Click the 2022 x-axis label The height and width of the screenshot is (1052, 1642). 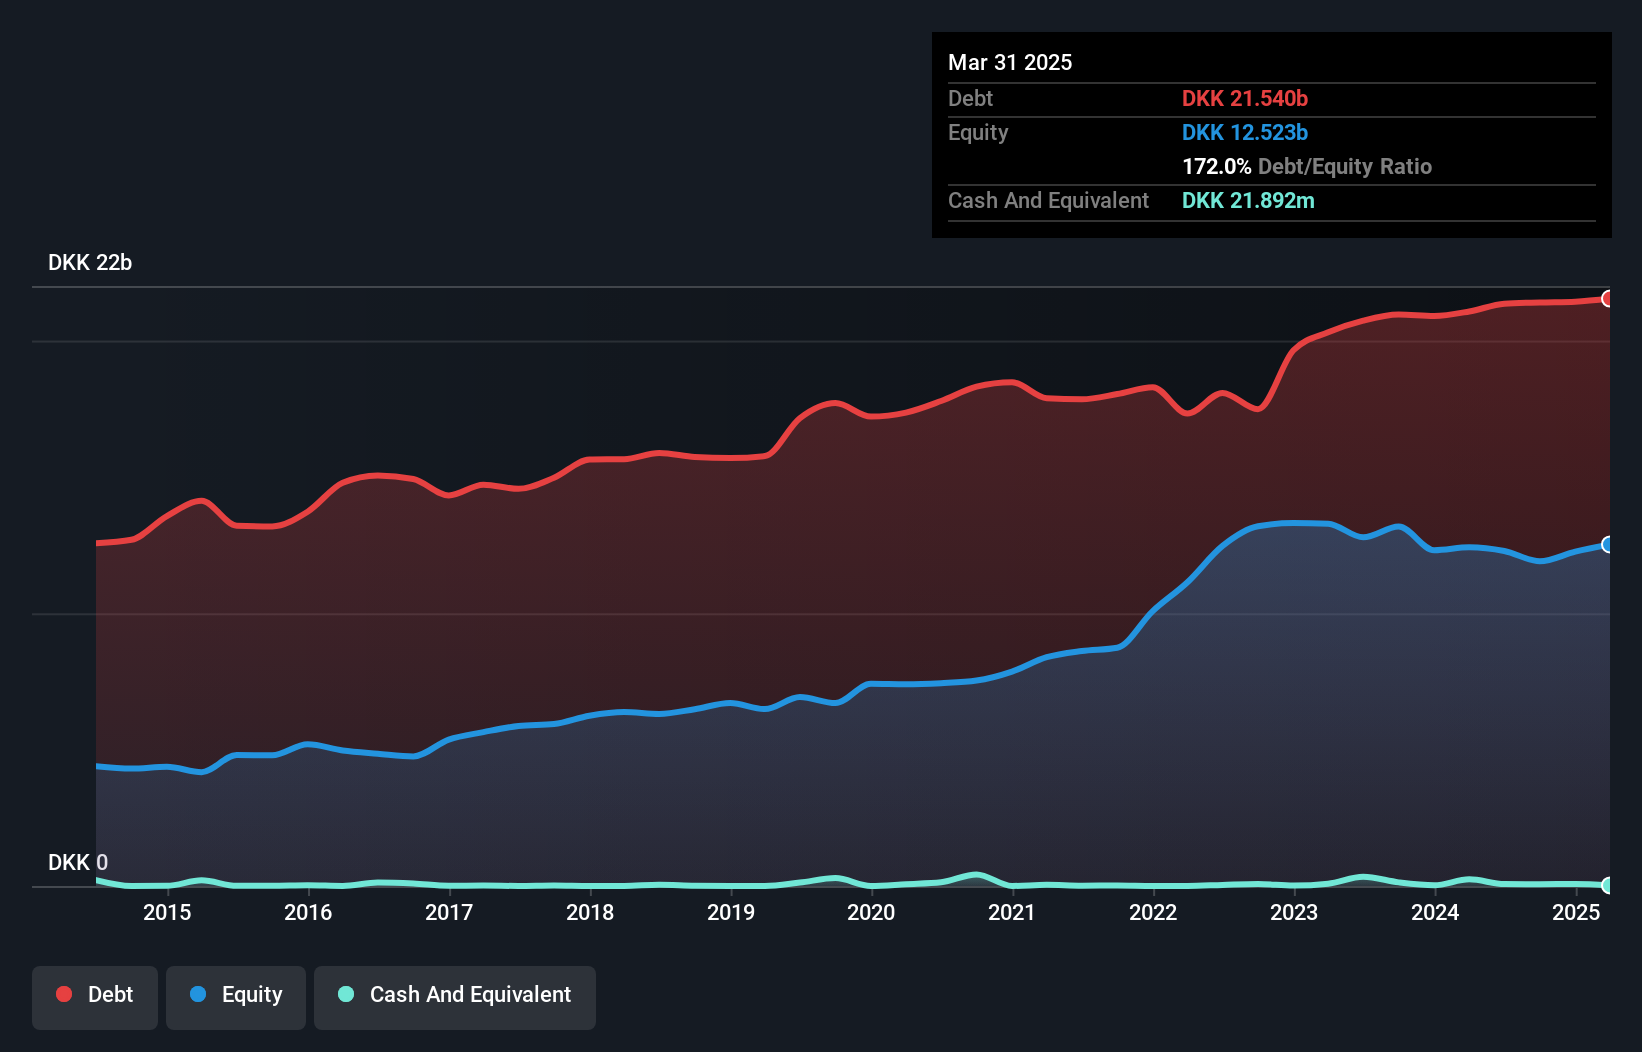pos(1153,912)
